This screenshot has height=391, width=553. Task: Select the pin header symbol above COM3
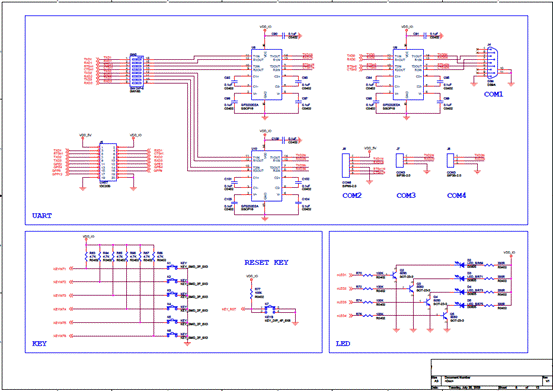400,161
